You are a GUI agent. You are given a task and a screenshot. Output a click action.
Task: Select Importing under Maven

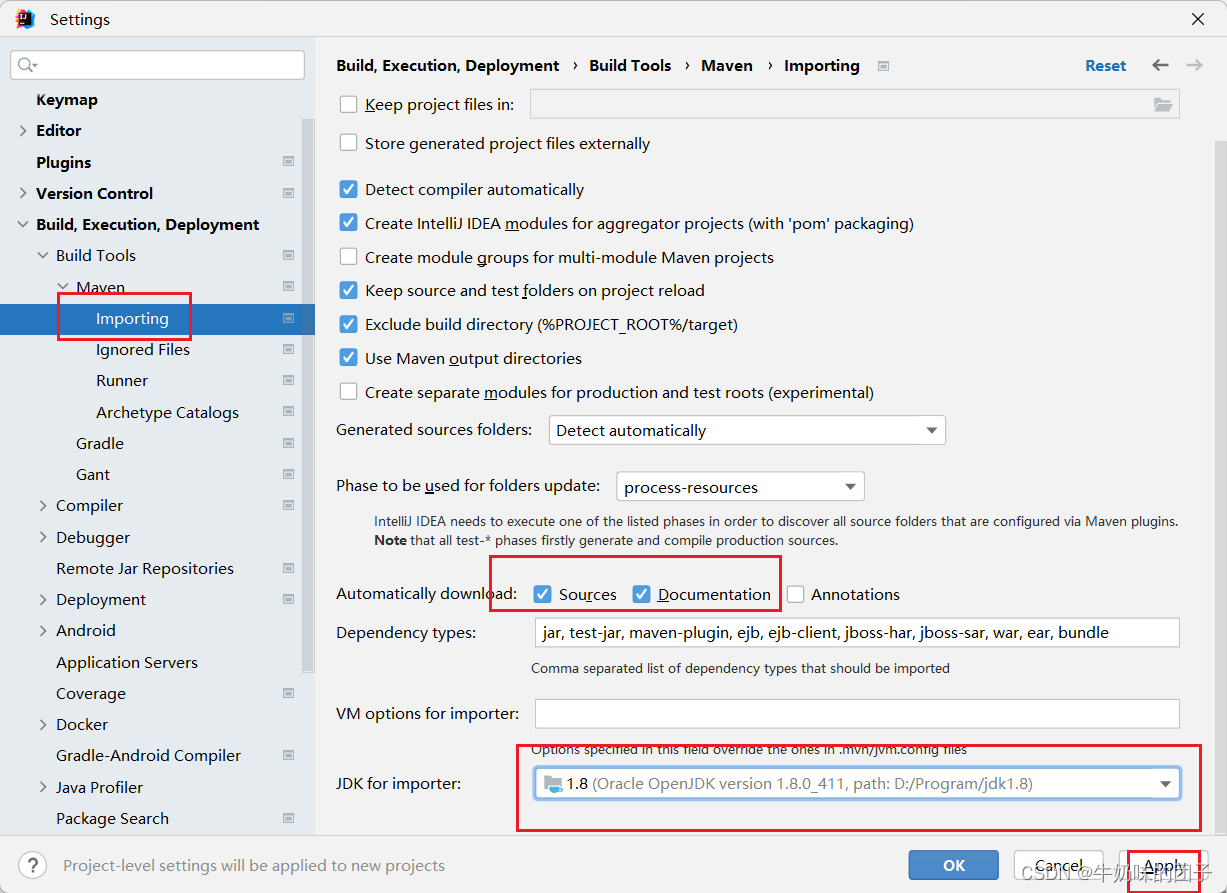coord(132,318)
